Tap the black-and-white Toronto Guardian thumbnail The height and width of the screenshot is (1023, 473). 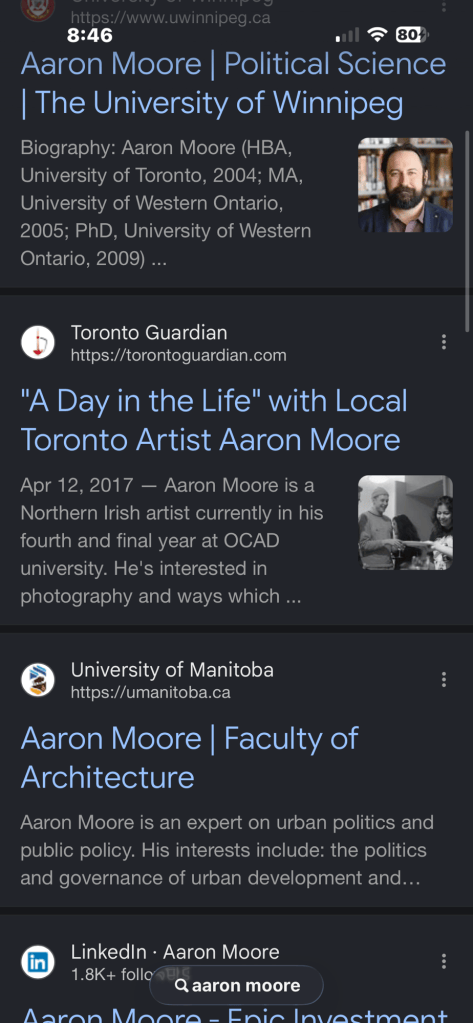point(405,523)
